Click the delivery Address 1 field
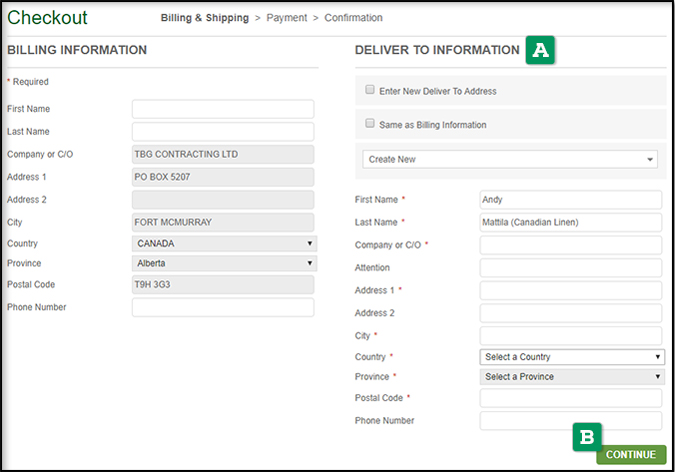This screenshot has height=472, width=675. pos(571,291)
